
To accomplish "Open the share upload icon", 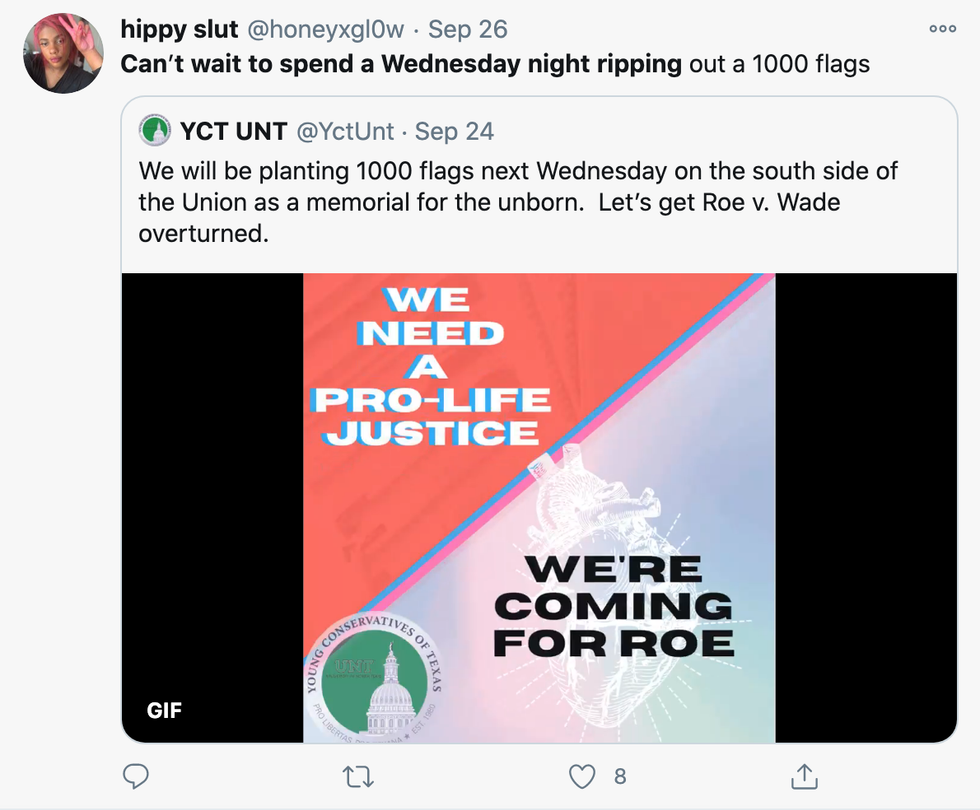I will [x=803, y=776].
